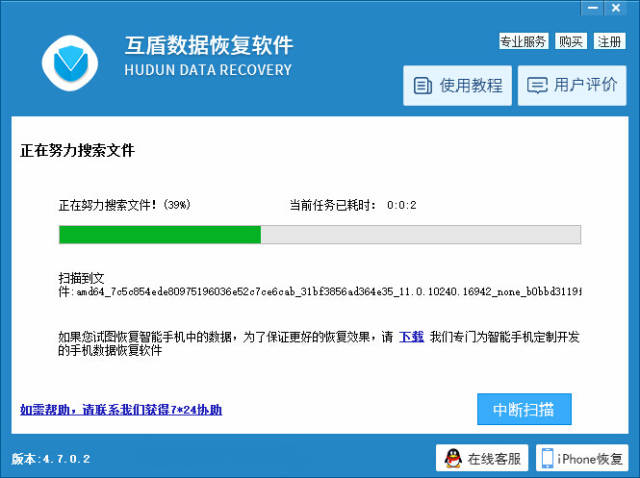The image size is (640, 478).
Task: Click the phone icon beside iPhone恢复
Action: 547,458
